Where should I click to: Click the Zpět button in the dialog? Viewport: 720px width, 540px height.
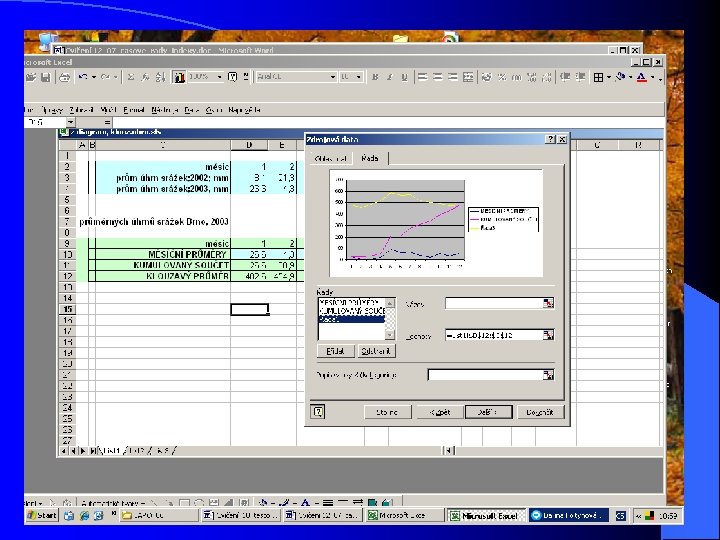[439, 412]
